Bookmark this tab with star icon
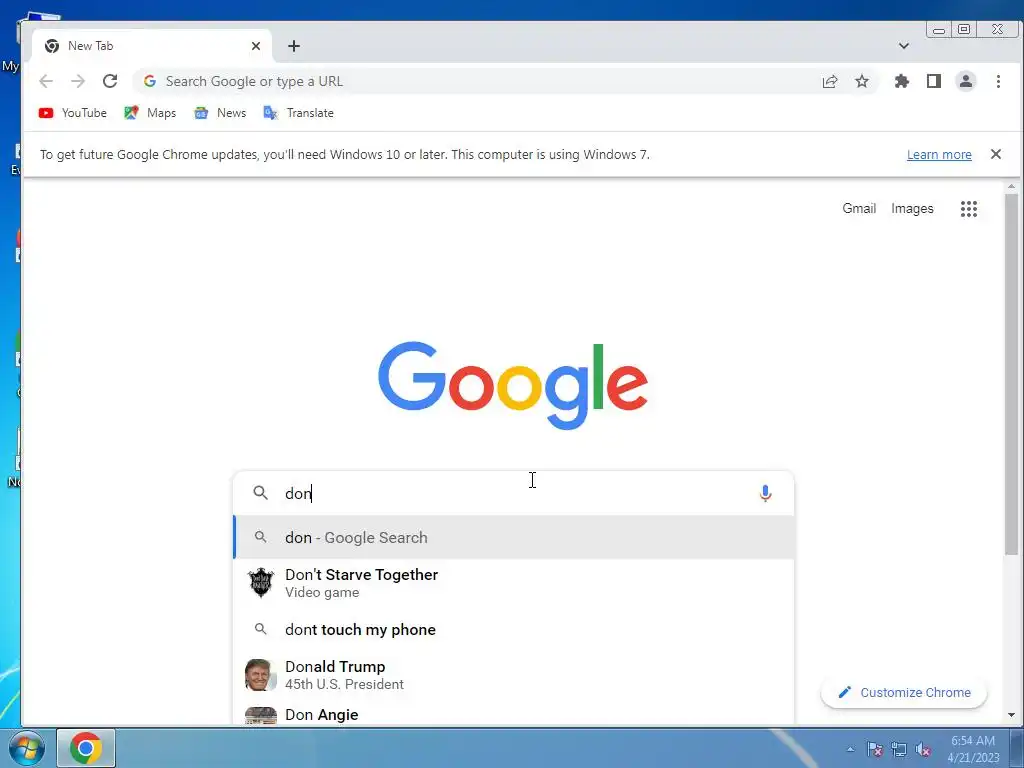 pos(862,81)
